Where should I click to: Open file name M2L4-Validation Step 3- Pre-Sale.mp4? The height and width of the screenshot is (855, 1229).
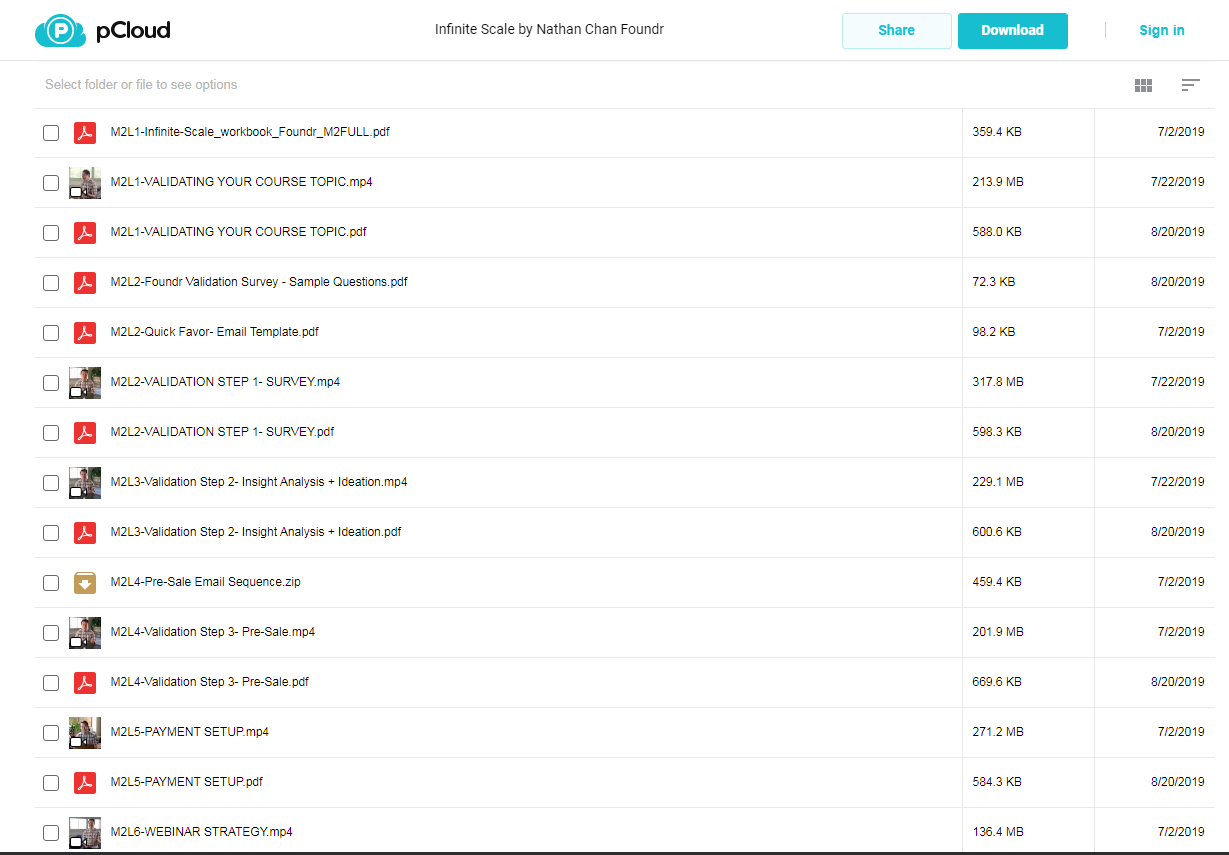[x=213, y=632]
